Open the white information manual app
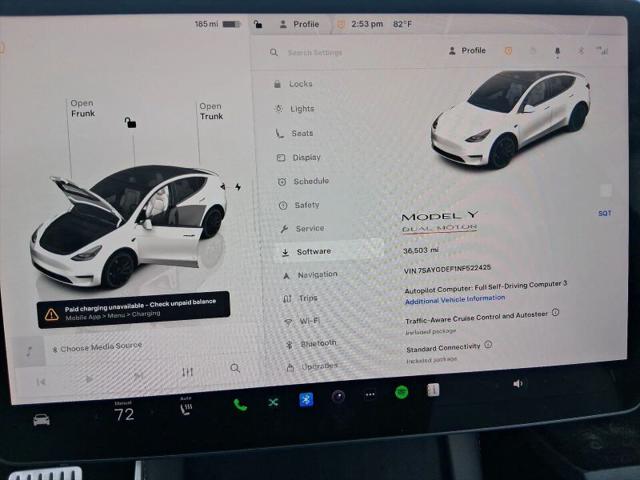This screenshot has width=640, height=480. click(x=433, y=390)
